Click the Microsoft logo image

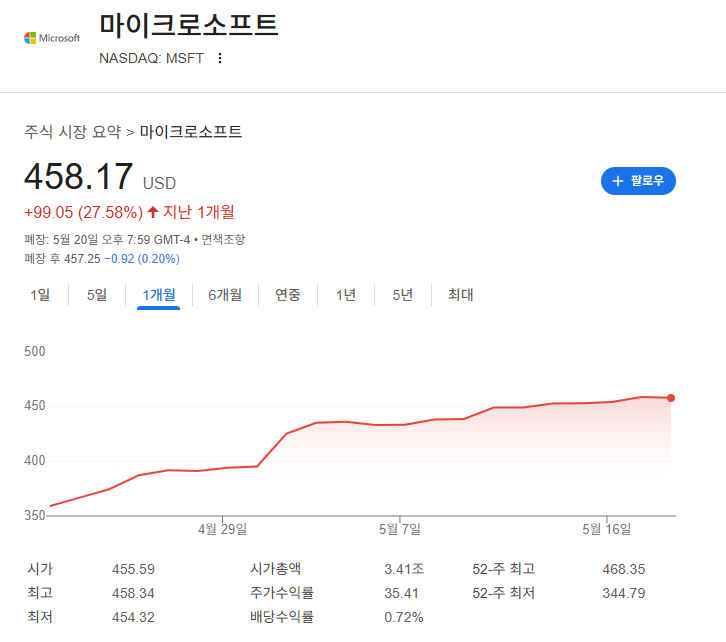click(52, 38)
